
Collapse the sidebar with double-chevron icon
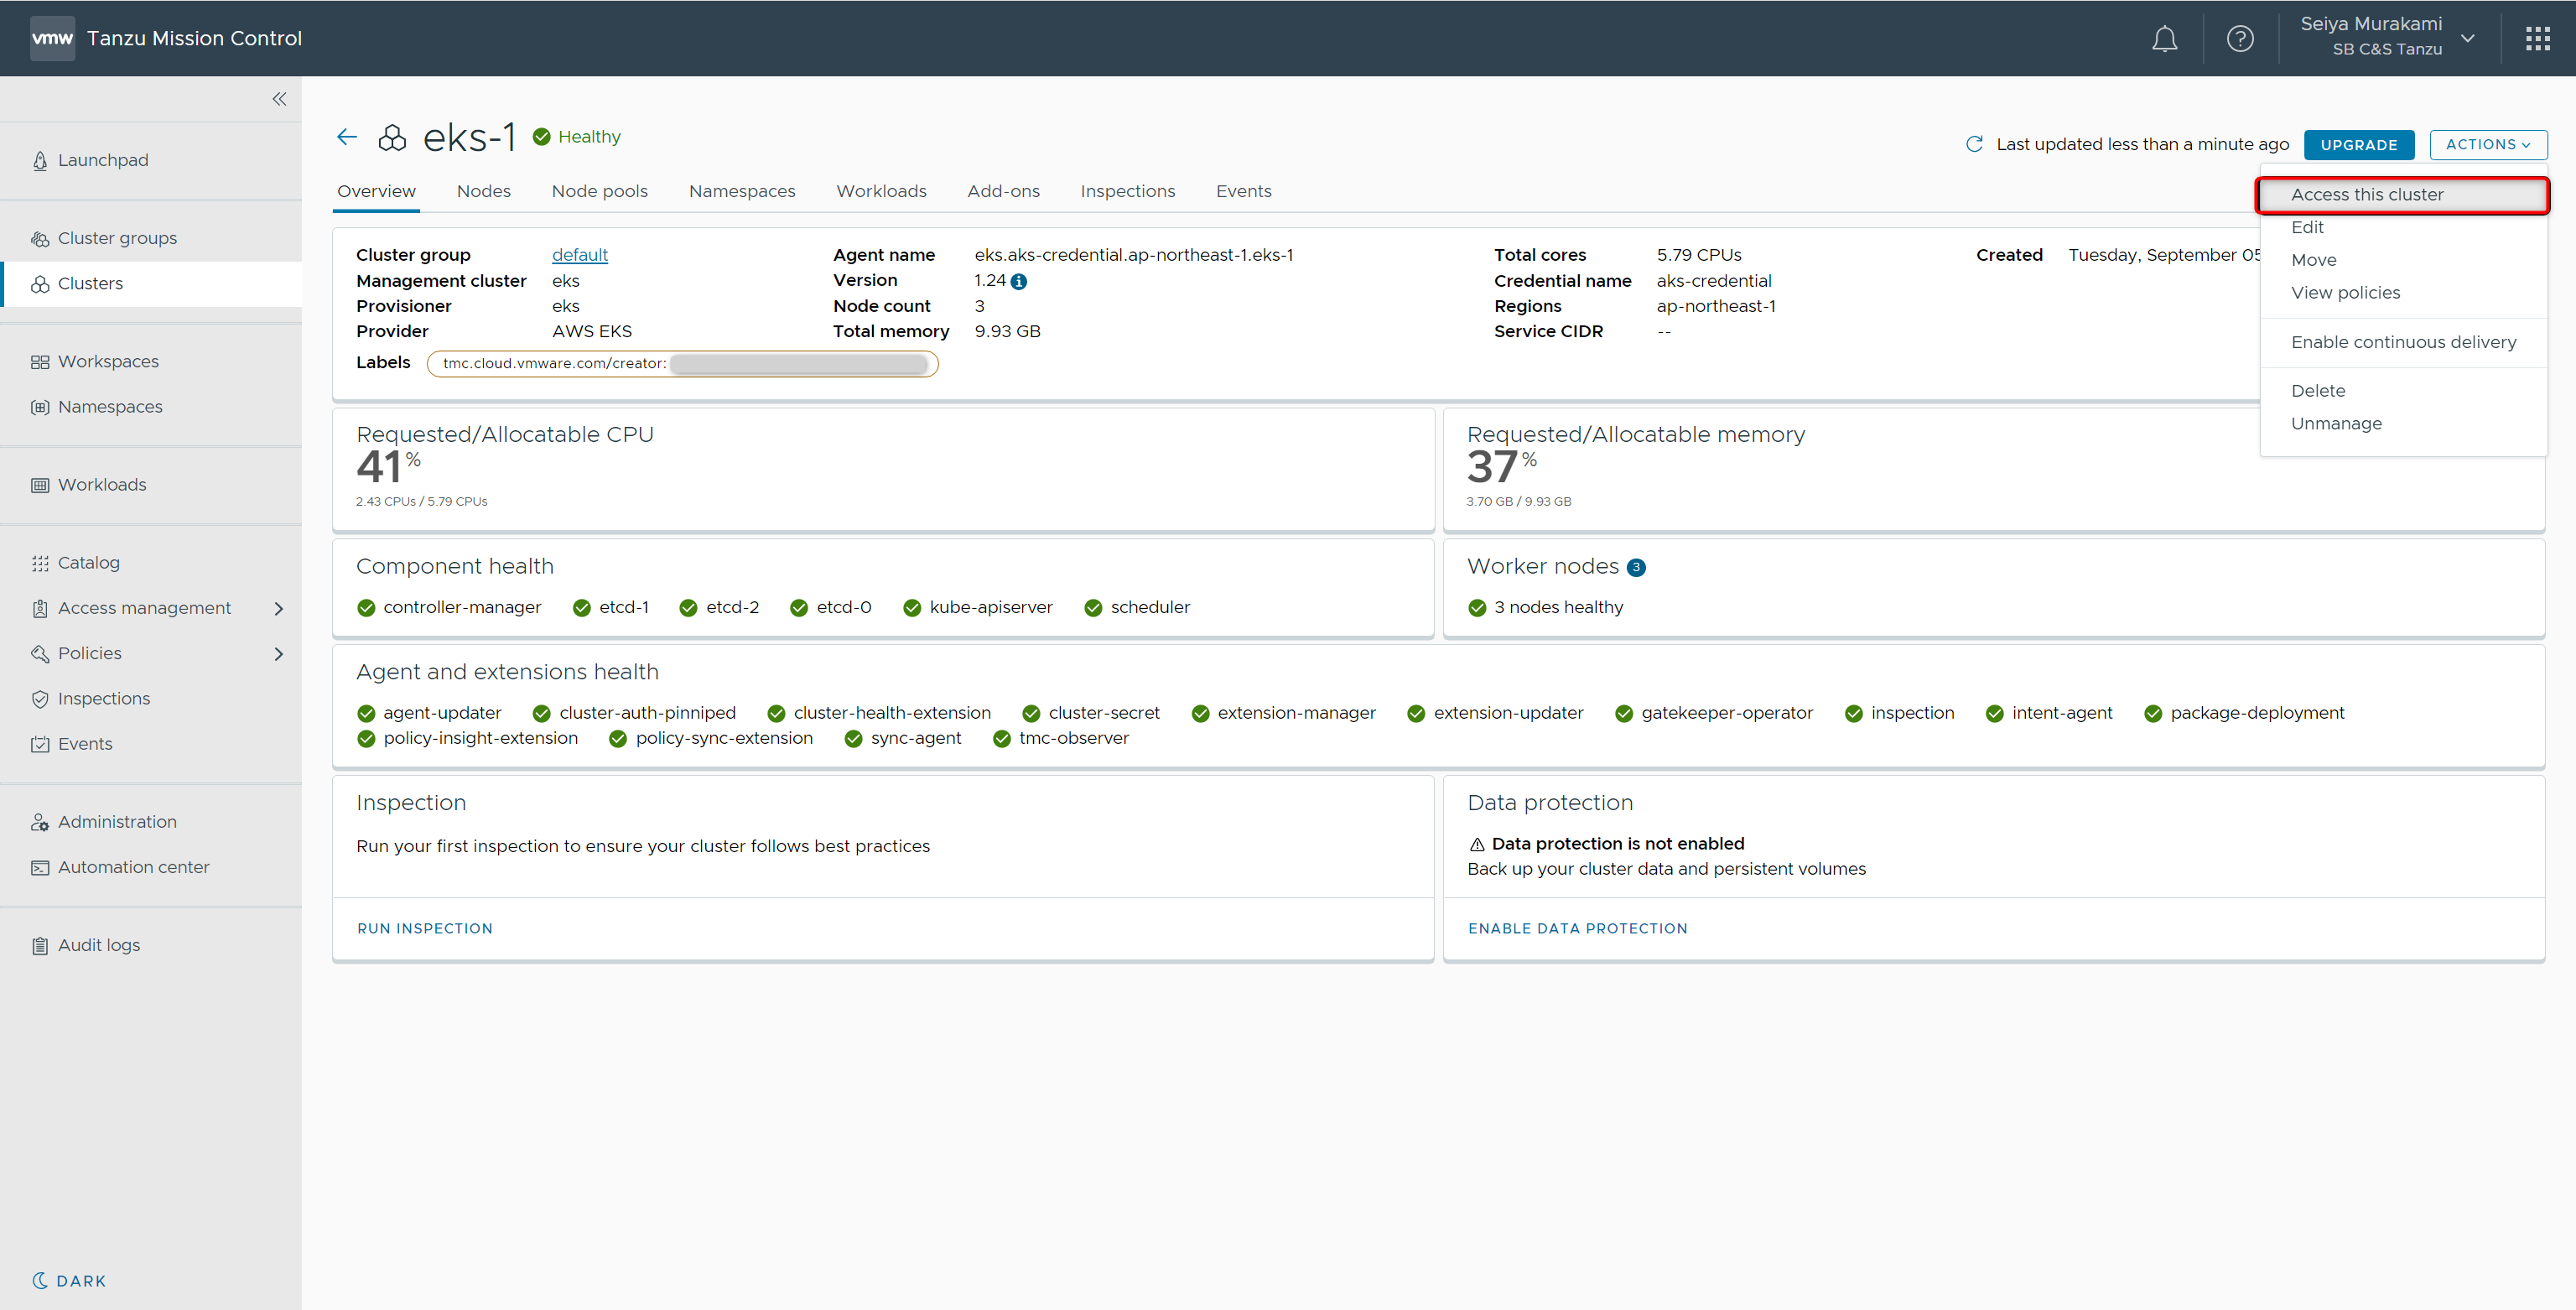click(x=279, y=99)
